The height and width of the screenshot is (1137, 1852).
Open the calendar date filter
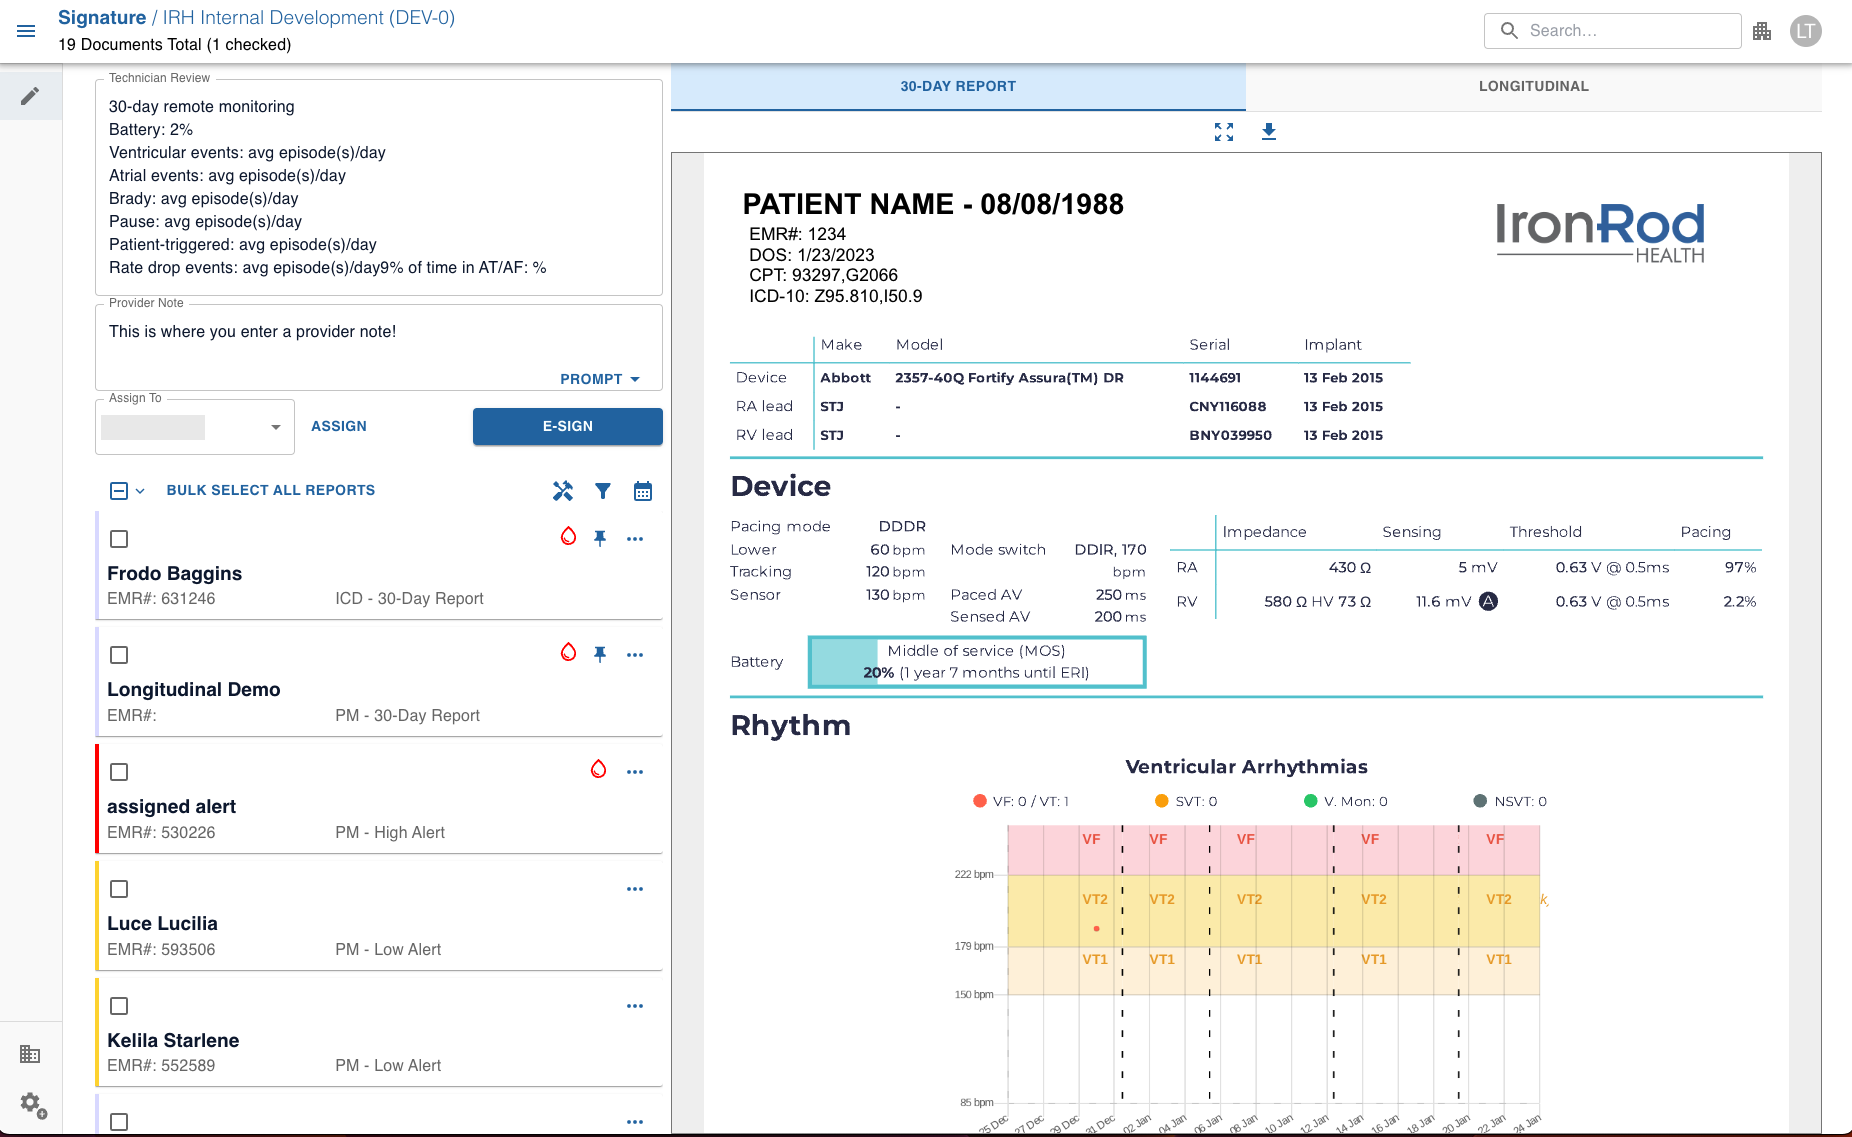(643, 491)
